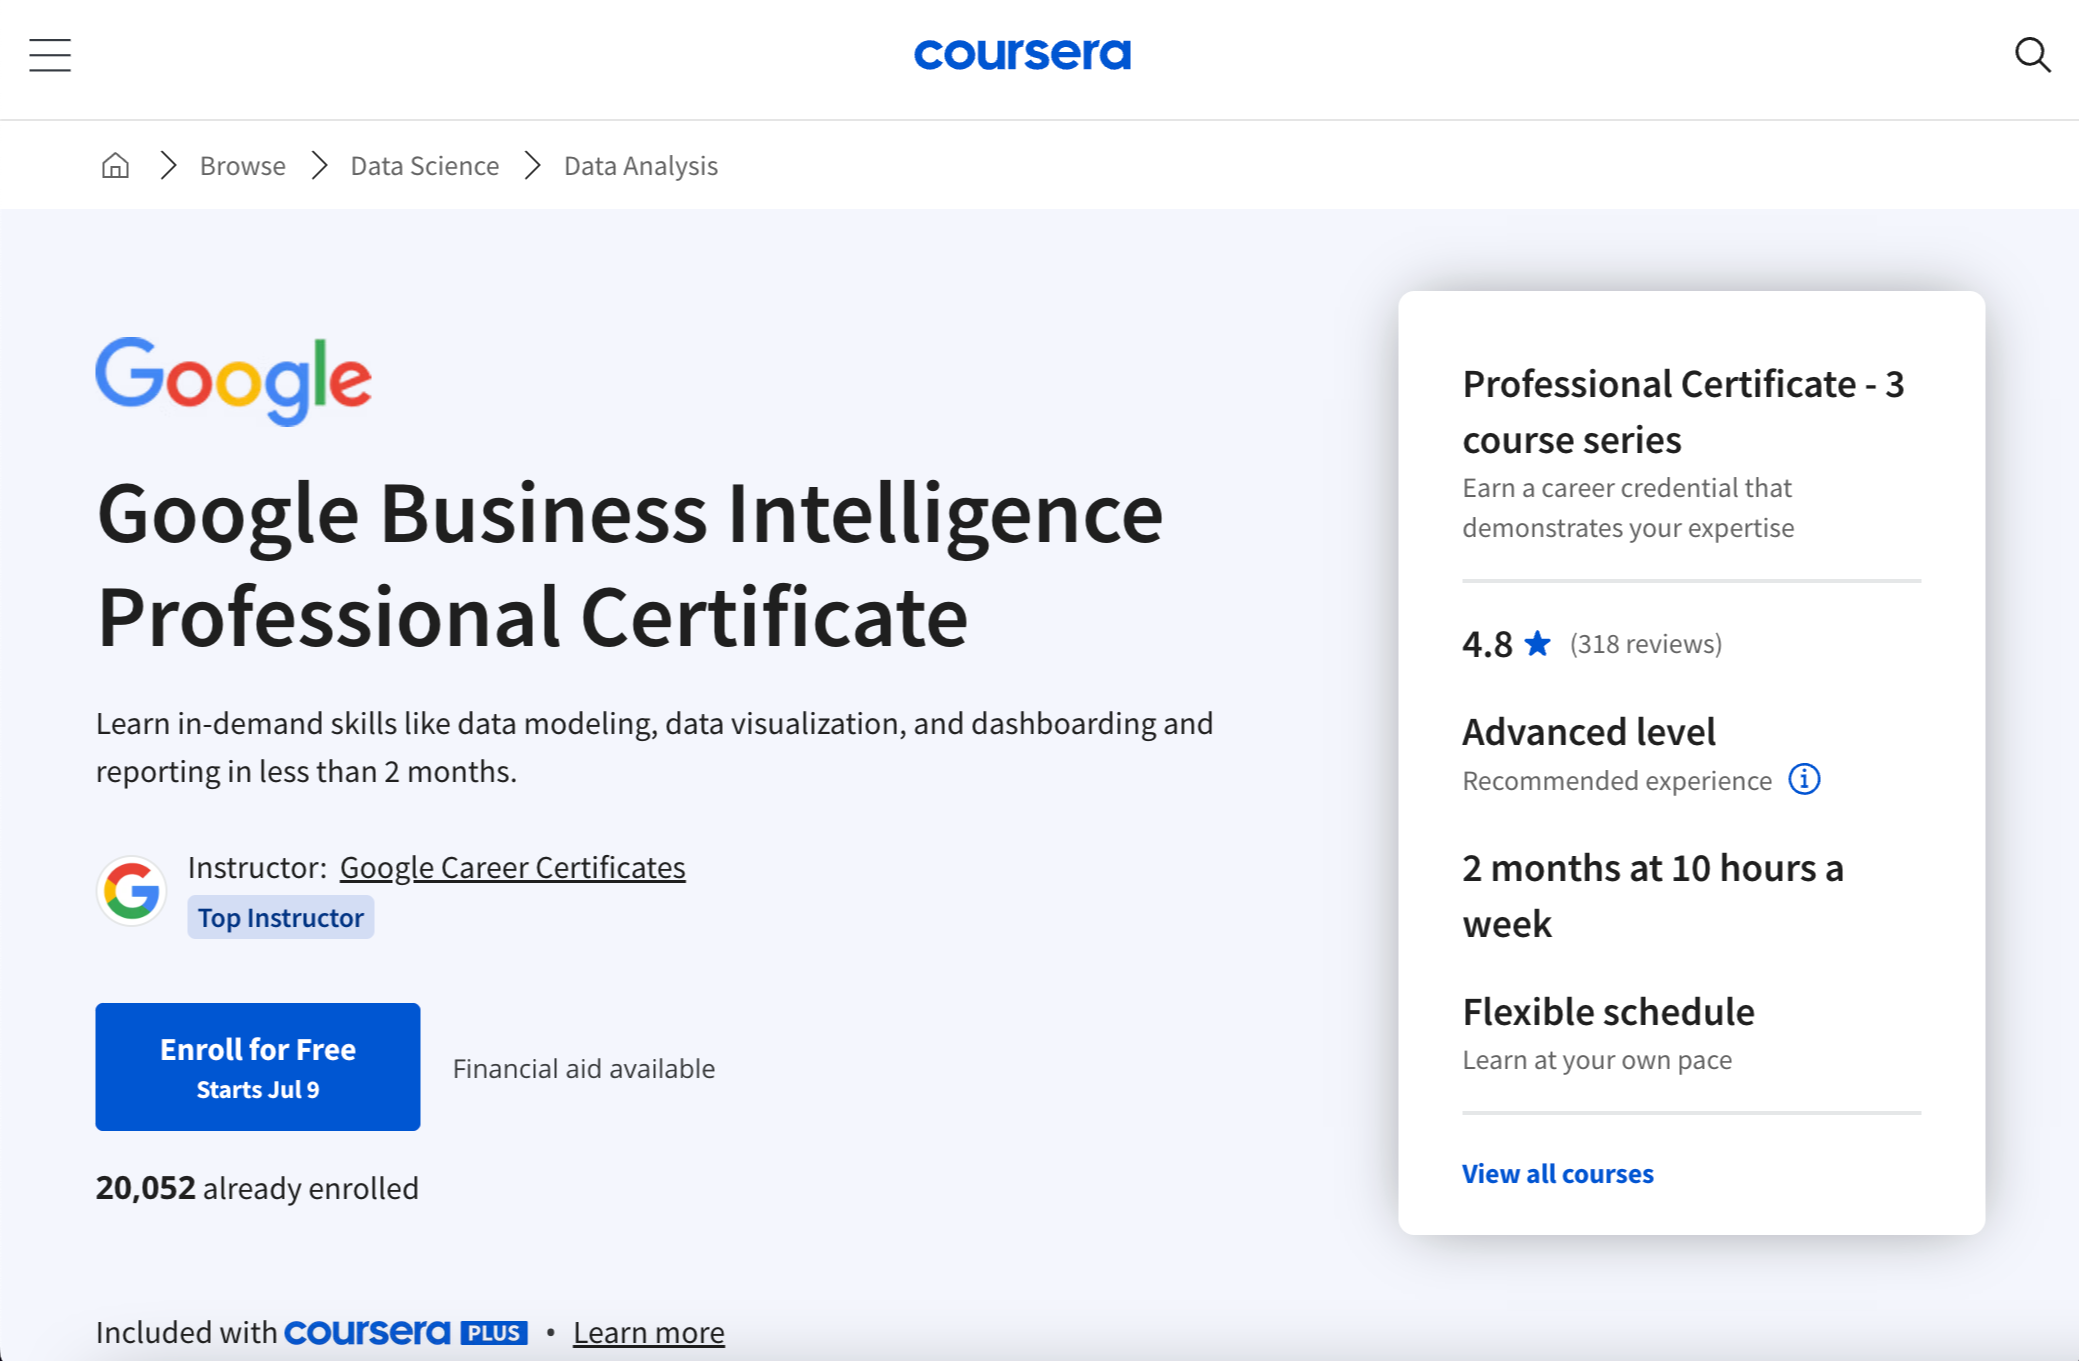The image size is (2079, 1361).
Task: Click the Google Business Intelligence title heading
Action: click(x=630, y=565)
